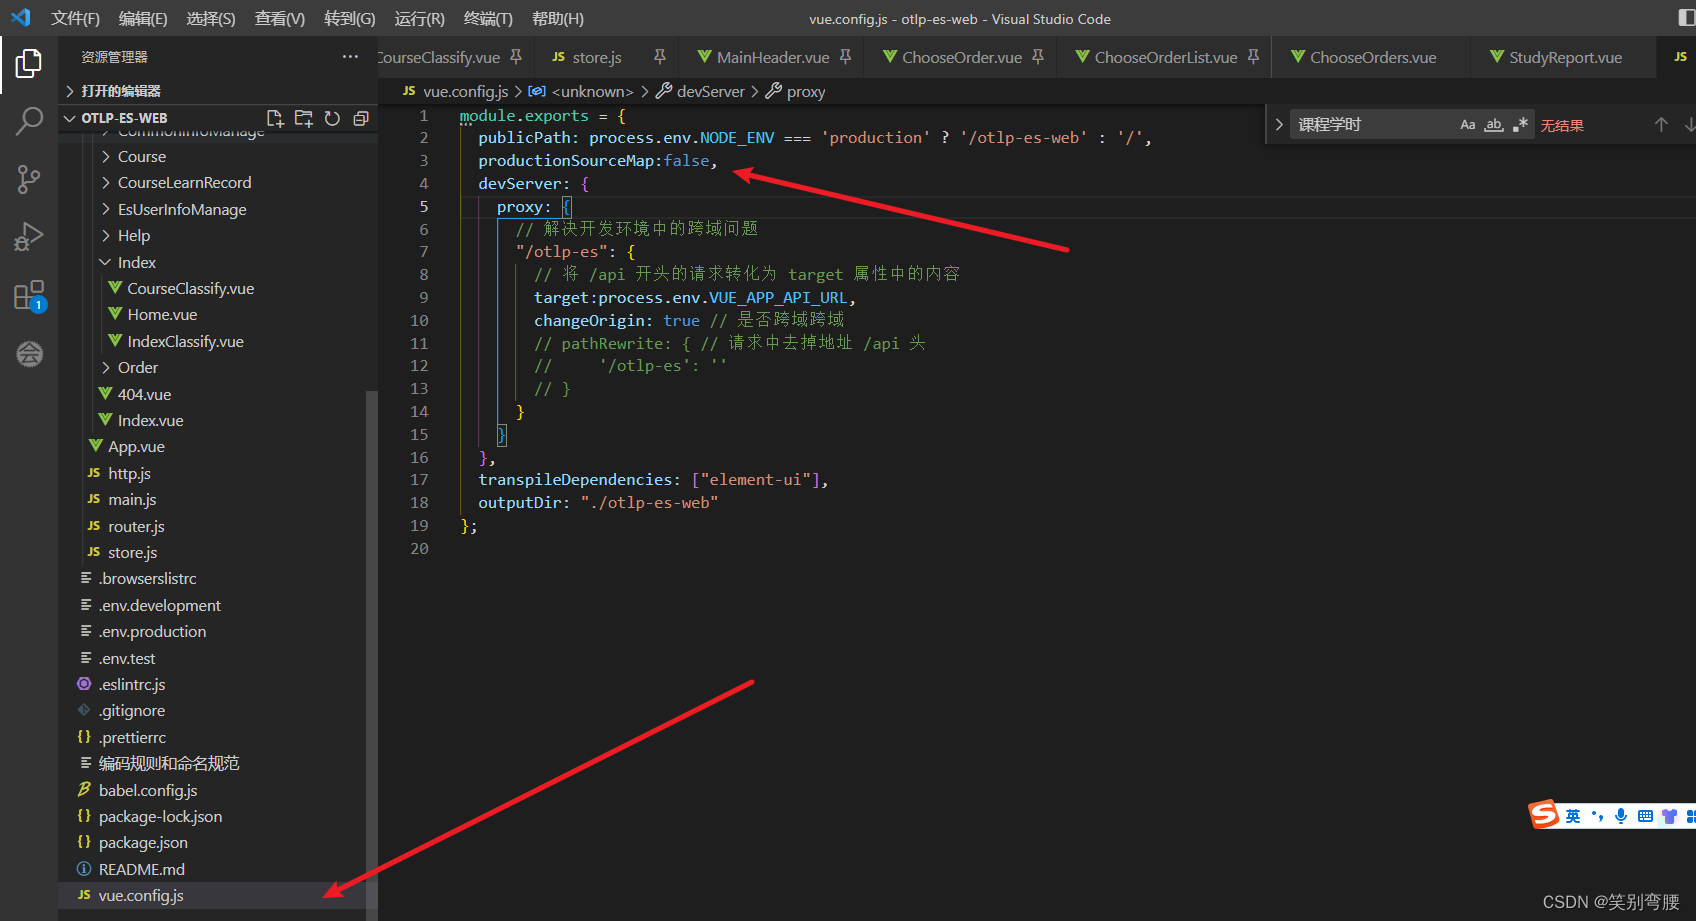Open the 选择(S) menu
The image size is (1696, 921).
211,18
